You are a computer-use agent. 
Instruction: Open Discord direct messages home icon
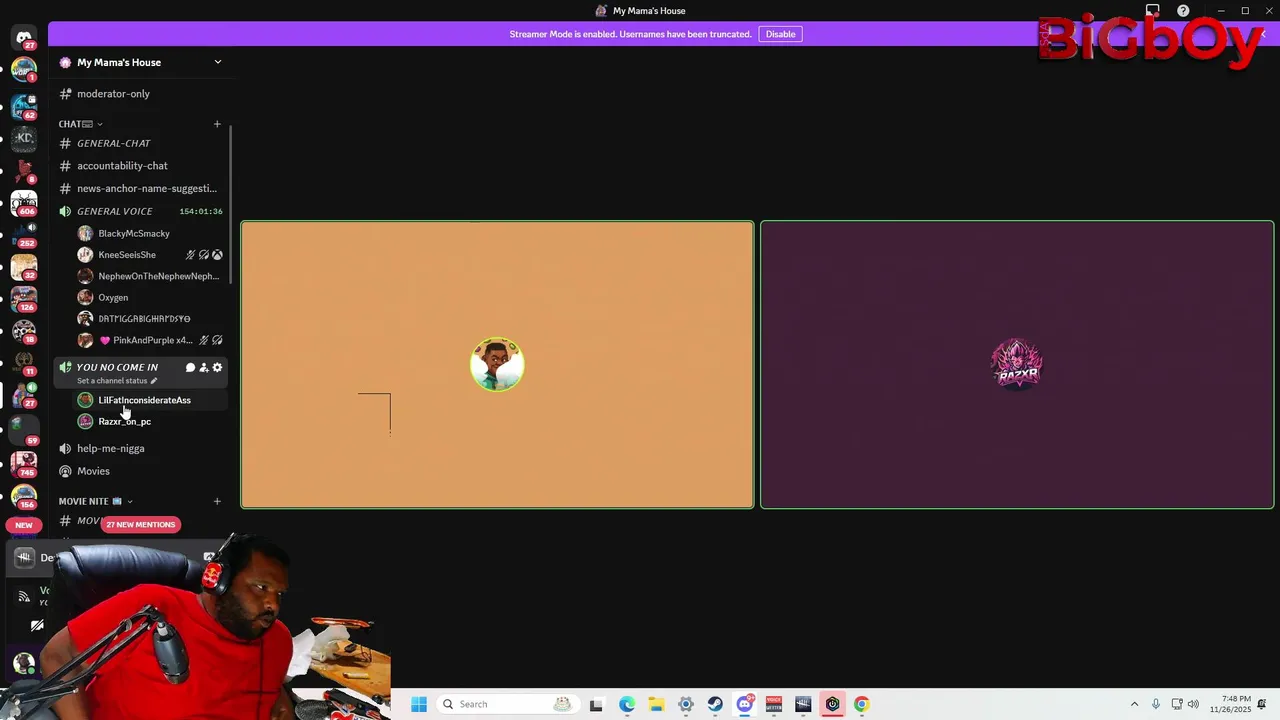coord(24,38)
